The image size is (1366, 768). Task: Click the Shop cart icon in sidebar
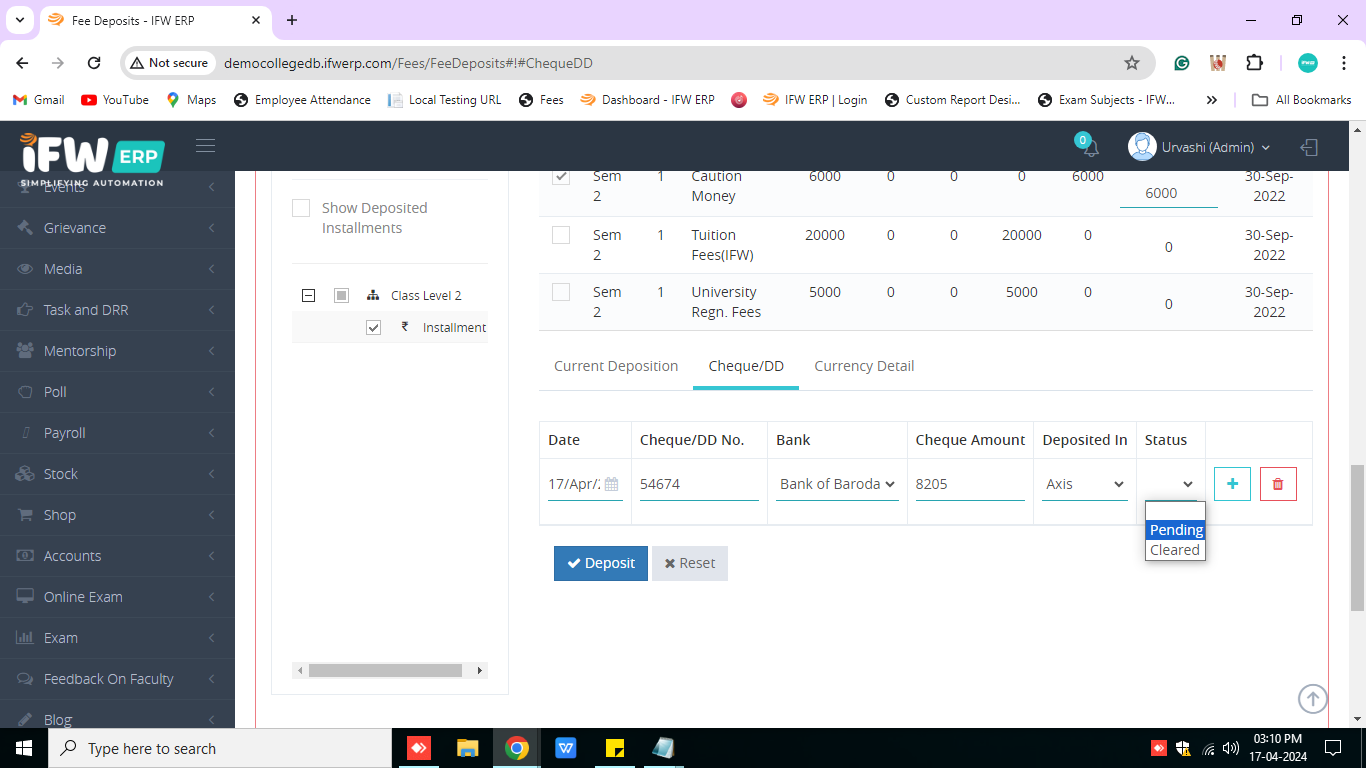(26, 515)
